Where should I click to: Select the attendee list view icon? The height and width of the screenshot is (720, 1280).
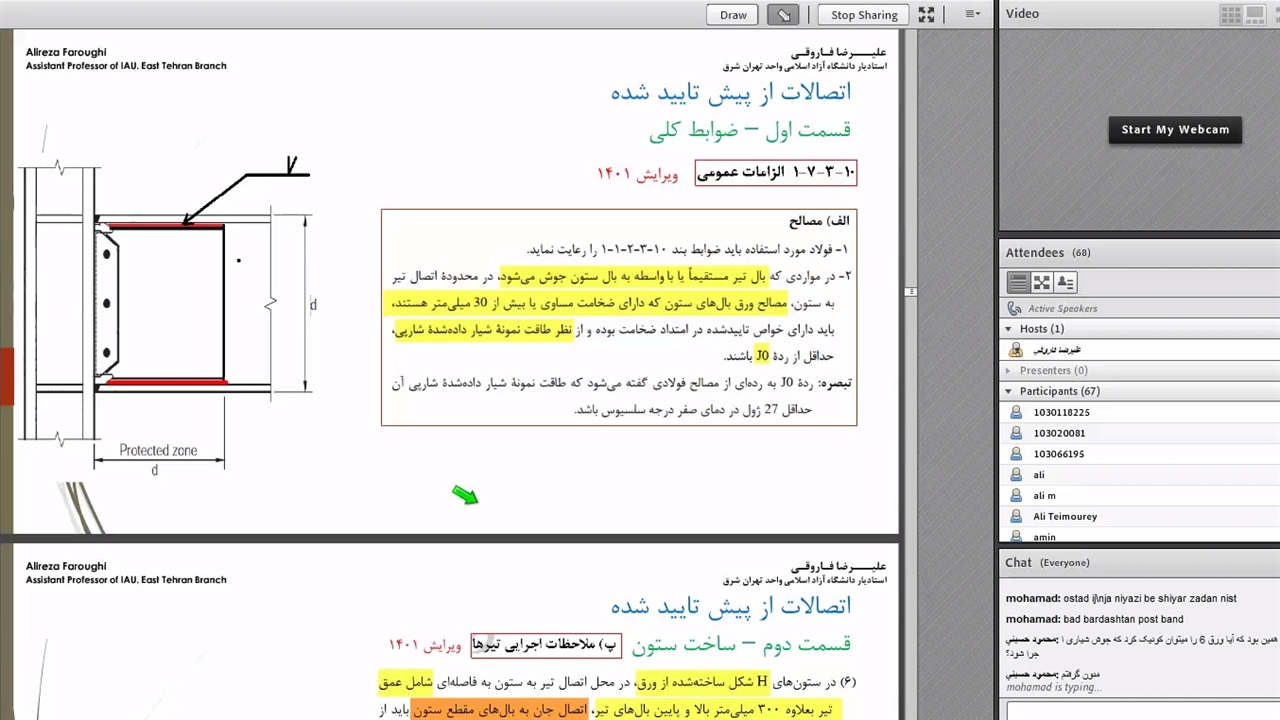coord(1018,283)
